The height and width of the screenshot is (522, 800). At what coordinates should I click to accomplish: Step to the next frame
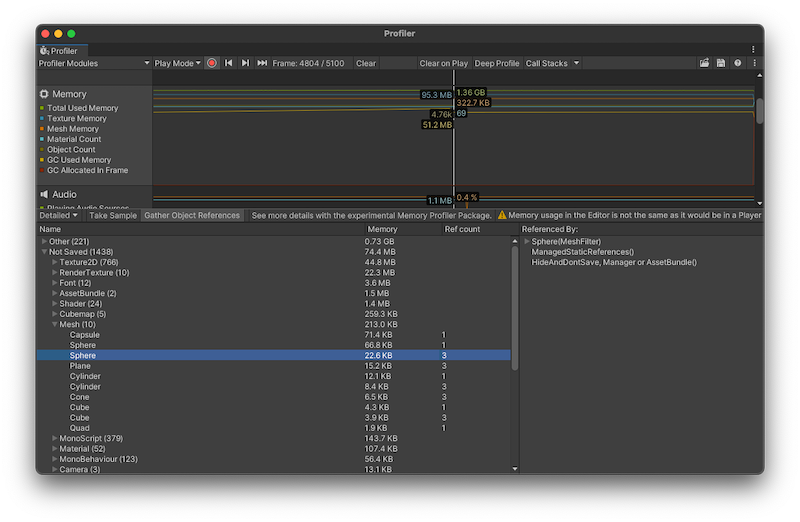[x=246, y=63]
